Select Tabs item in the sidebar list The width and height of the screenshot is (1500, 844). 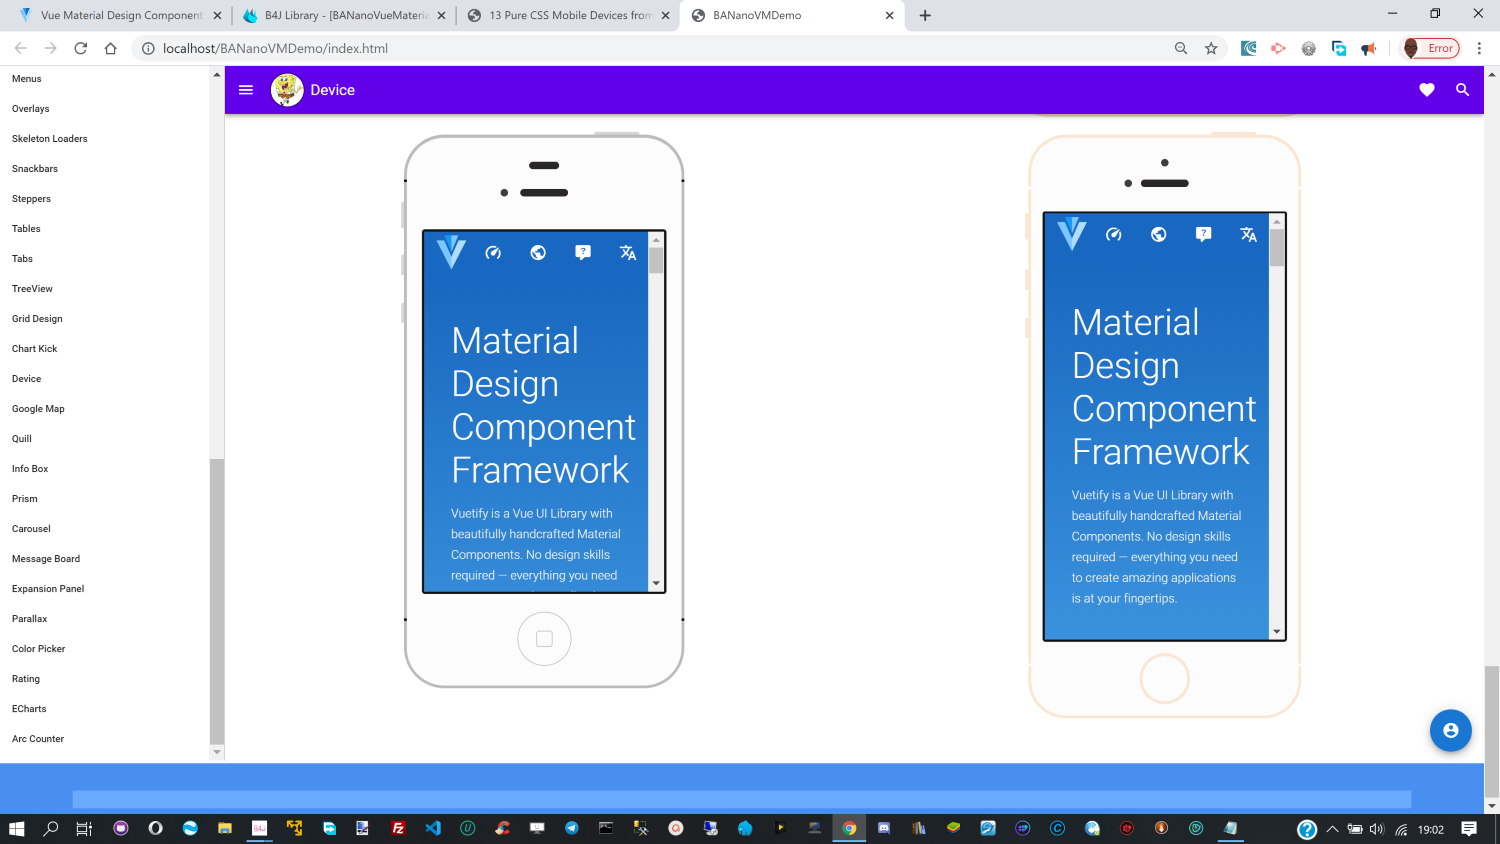[22, 259]
